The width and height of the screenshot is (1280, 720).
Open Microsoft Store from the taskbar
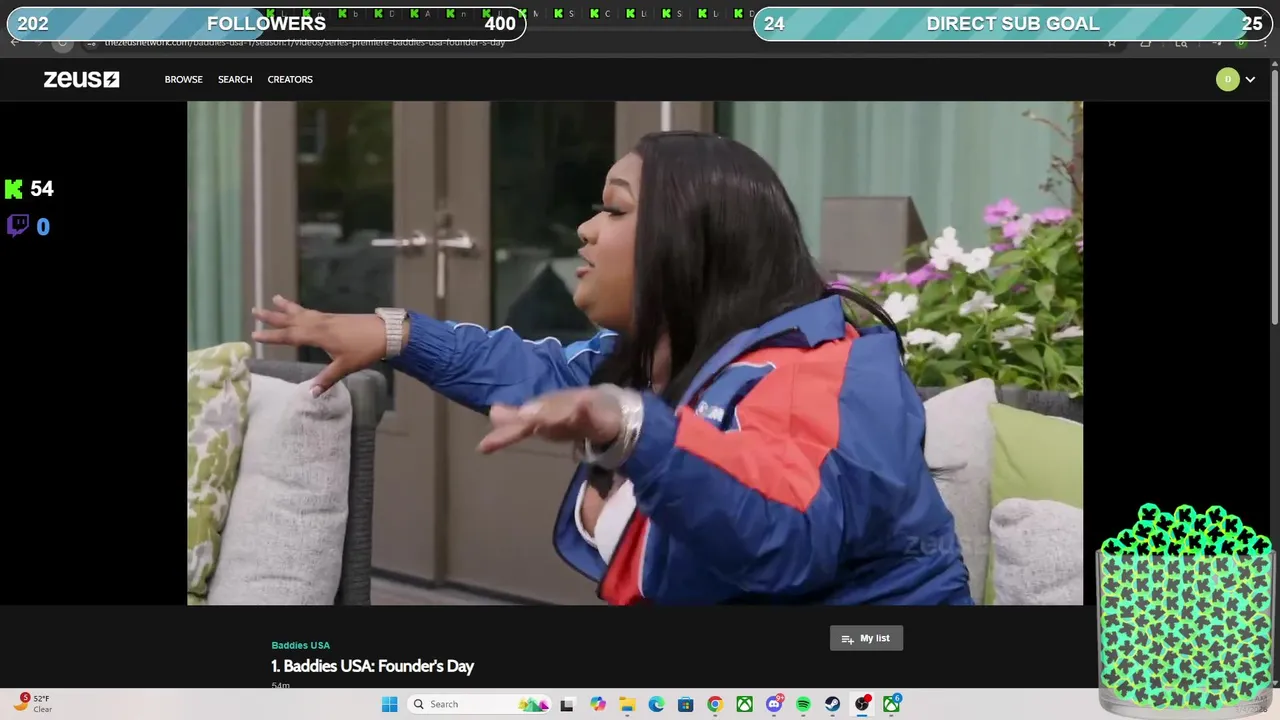pyautogui.click(x=685, y=704)
